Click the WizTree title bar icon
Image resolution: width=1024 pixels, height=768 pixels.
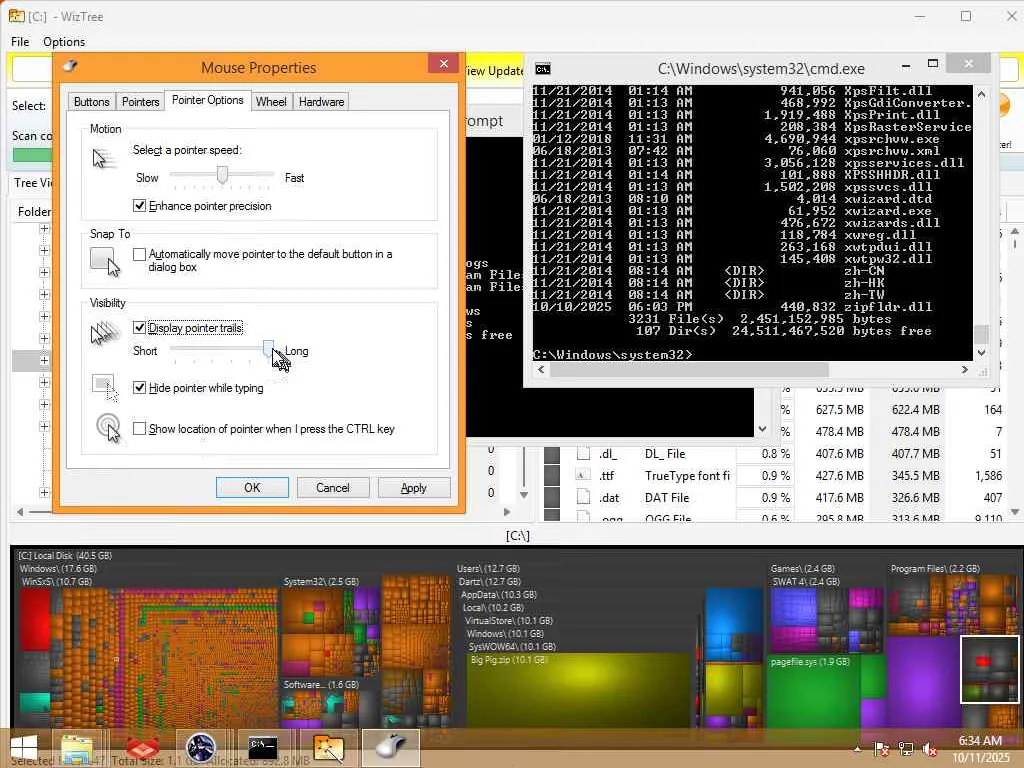point(16,16)
